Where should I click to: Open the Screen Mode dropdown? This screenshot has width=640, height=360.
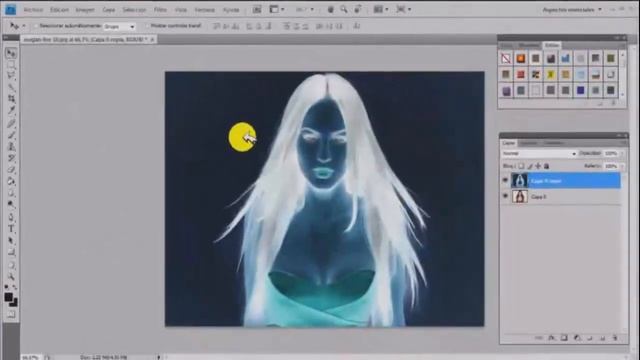pyautogui.click(x=403, y=9)
